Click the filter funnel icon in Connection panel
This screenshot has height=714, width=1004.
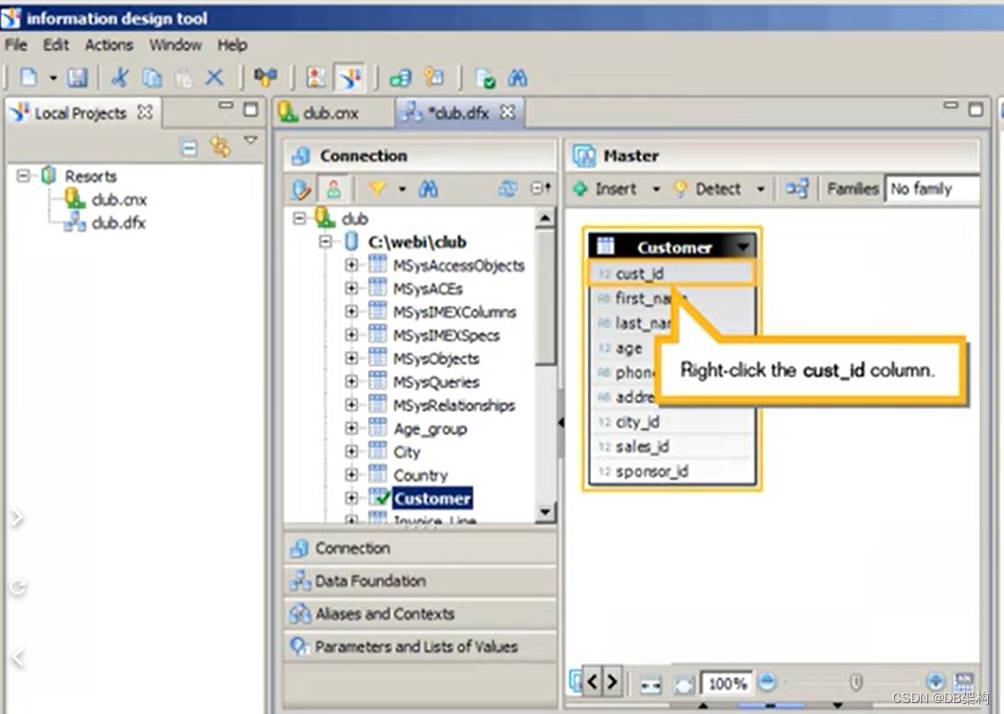(374, 188)
